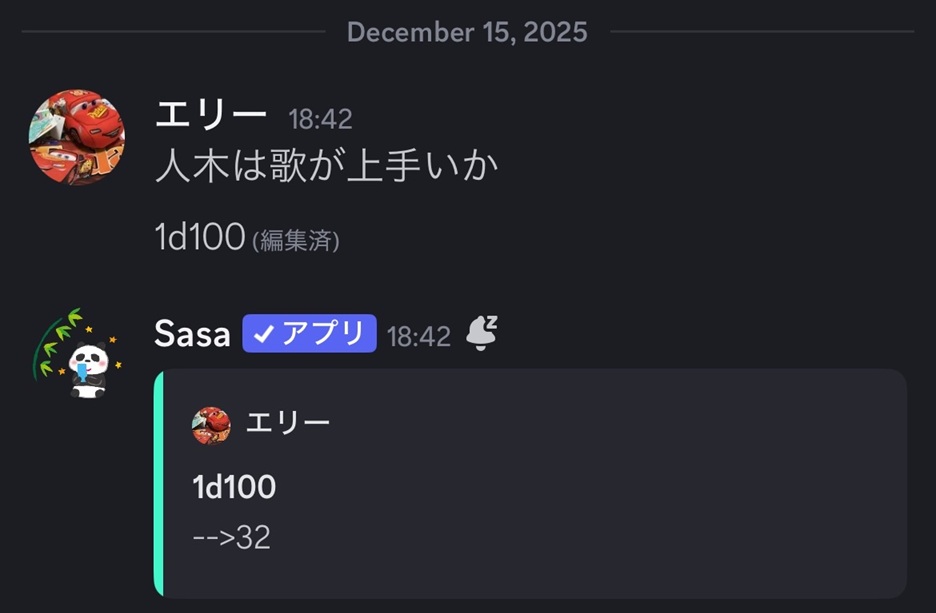
Task: Select the -->32 dice result text
Action: coord(231,537)
